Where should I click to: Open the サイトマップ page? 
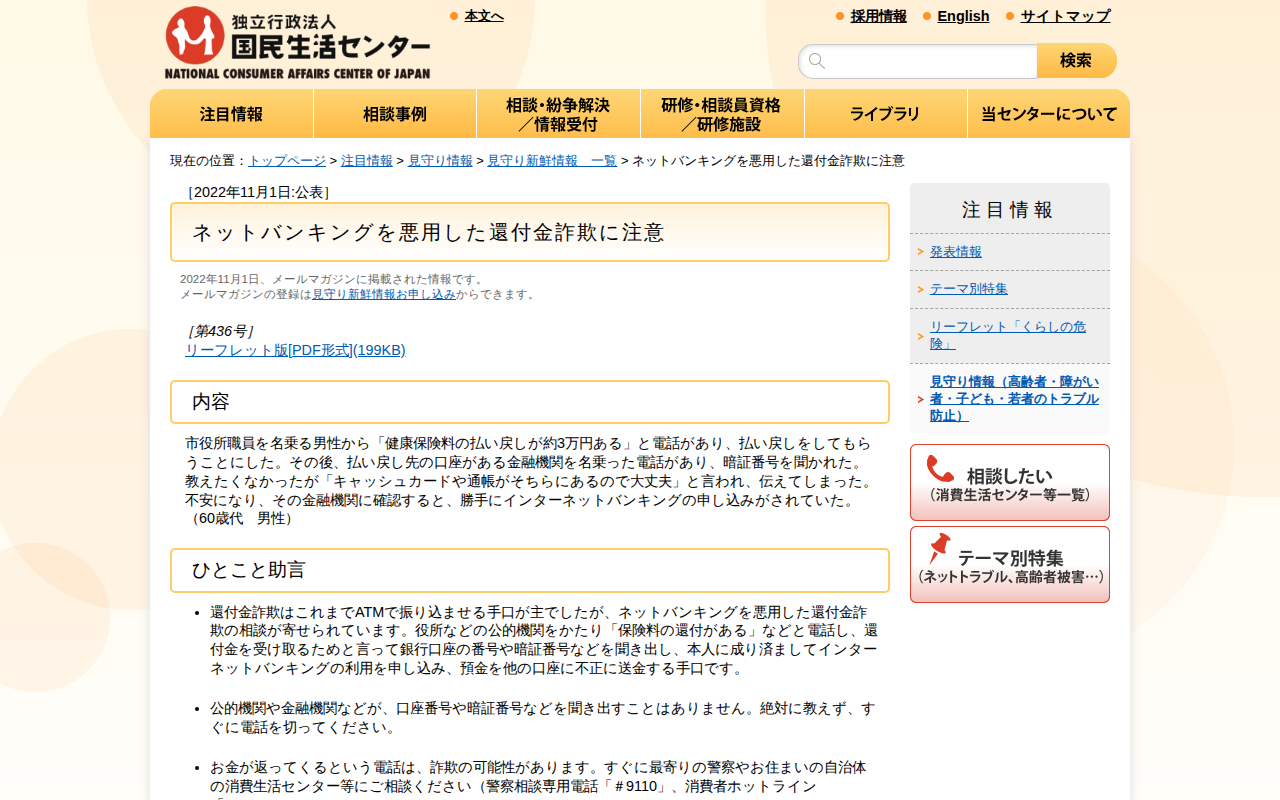[1063, 16]
